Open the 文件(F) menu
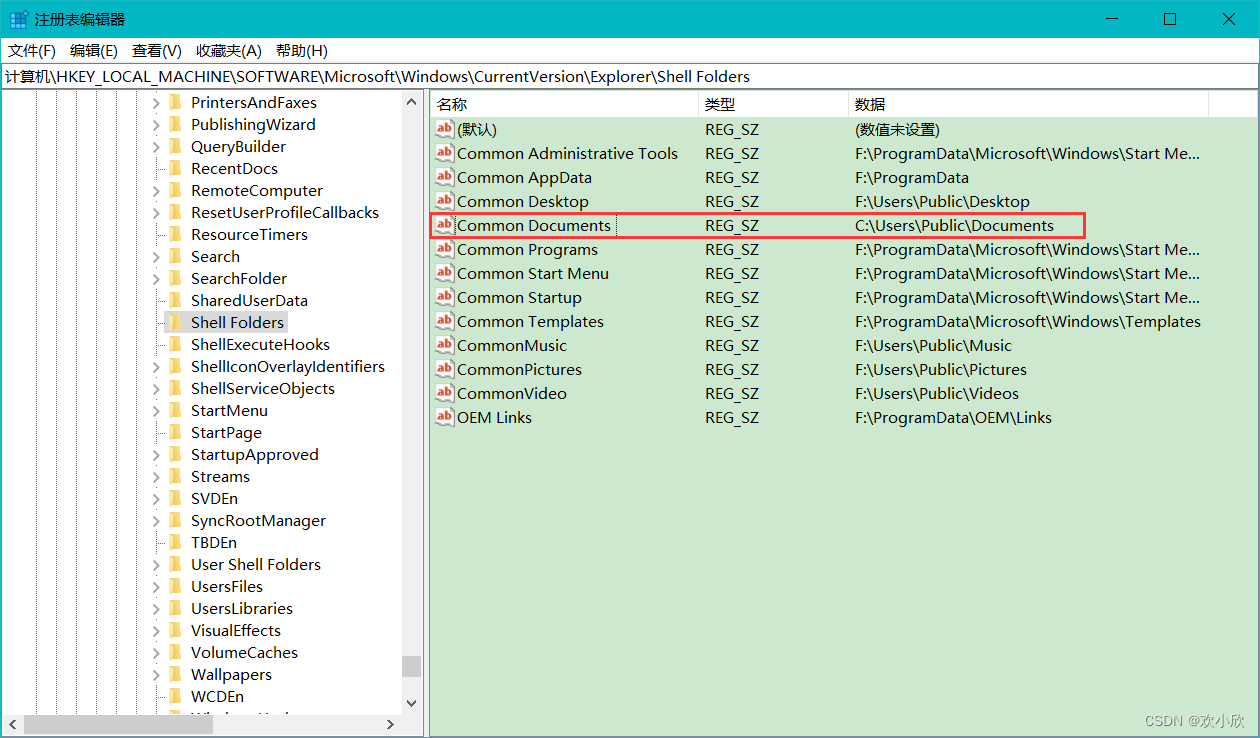 click(x=32, y=50)
